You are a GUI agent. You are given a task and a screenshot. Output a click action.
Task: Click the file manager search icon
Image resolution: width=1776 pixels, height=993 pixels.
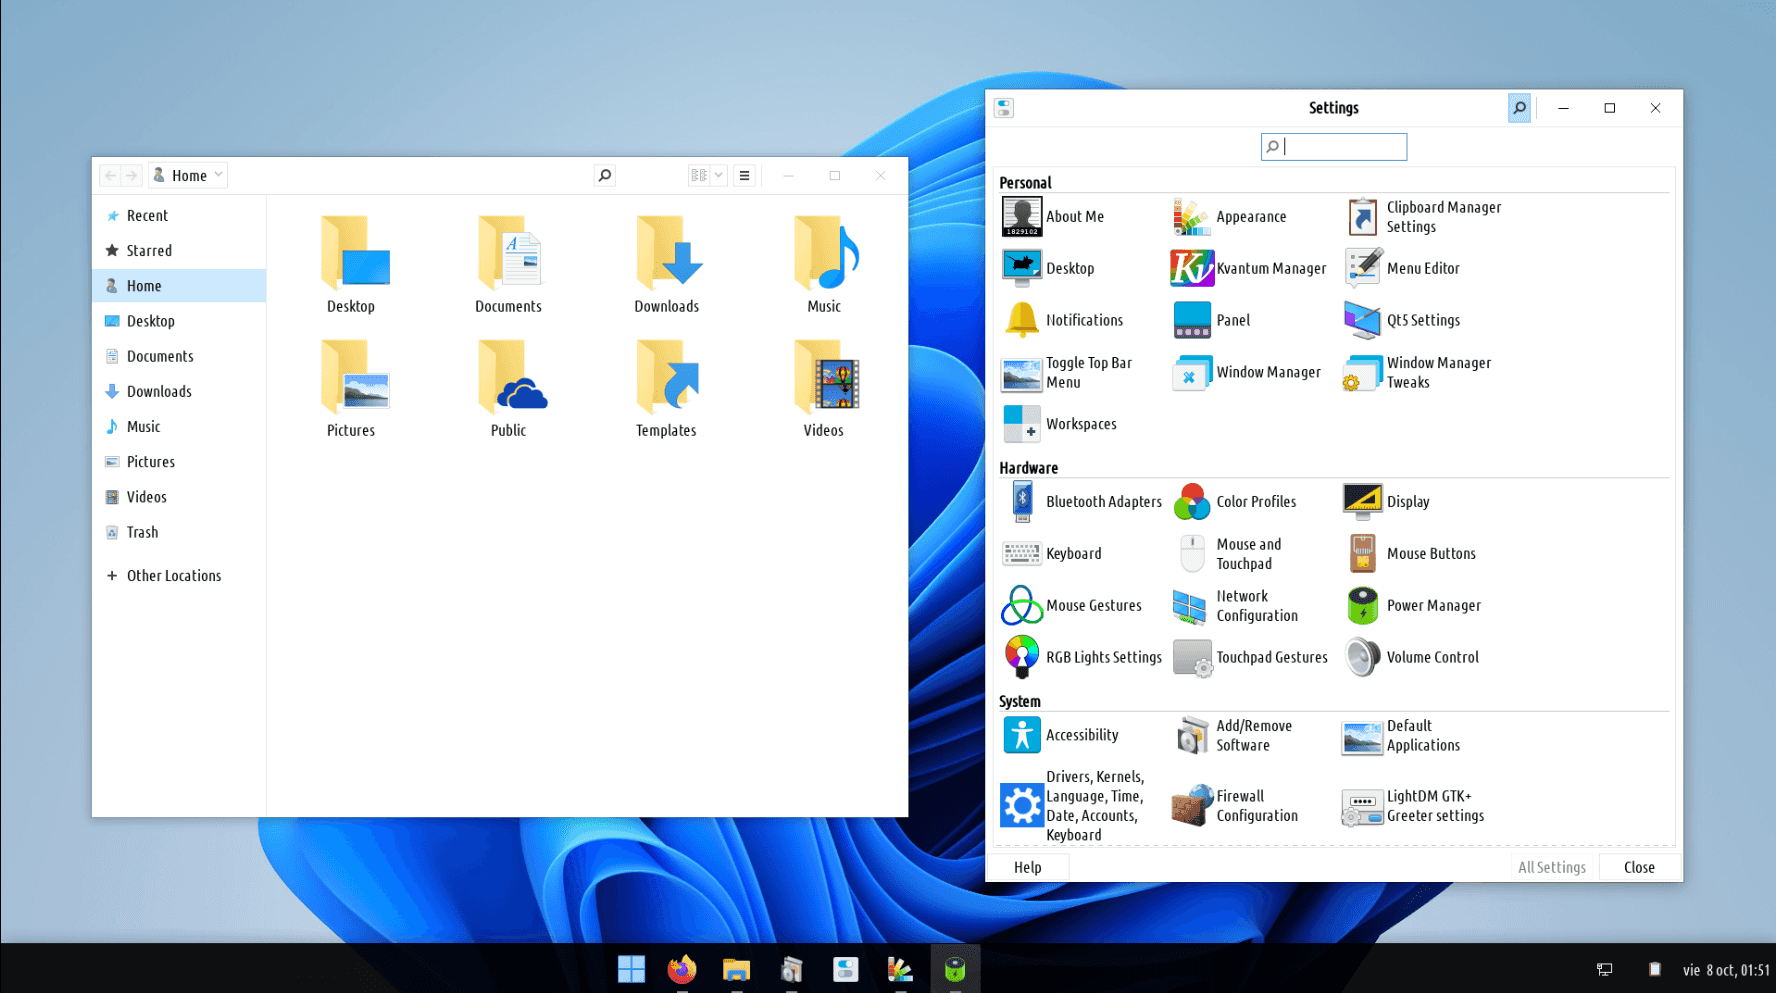[x=604, y=176]
